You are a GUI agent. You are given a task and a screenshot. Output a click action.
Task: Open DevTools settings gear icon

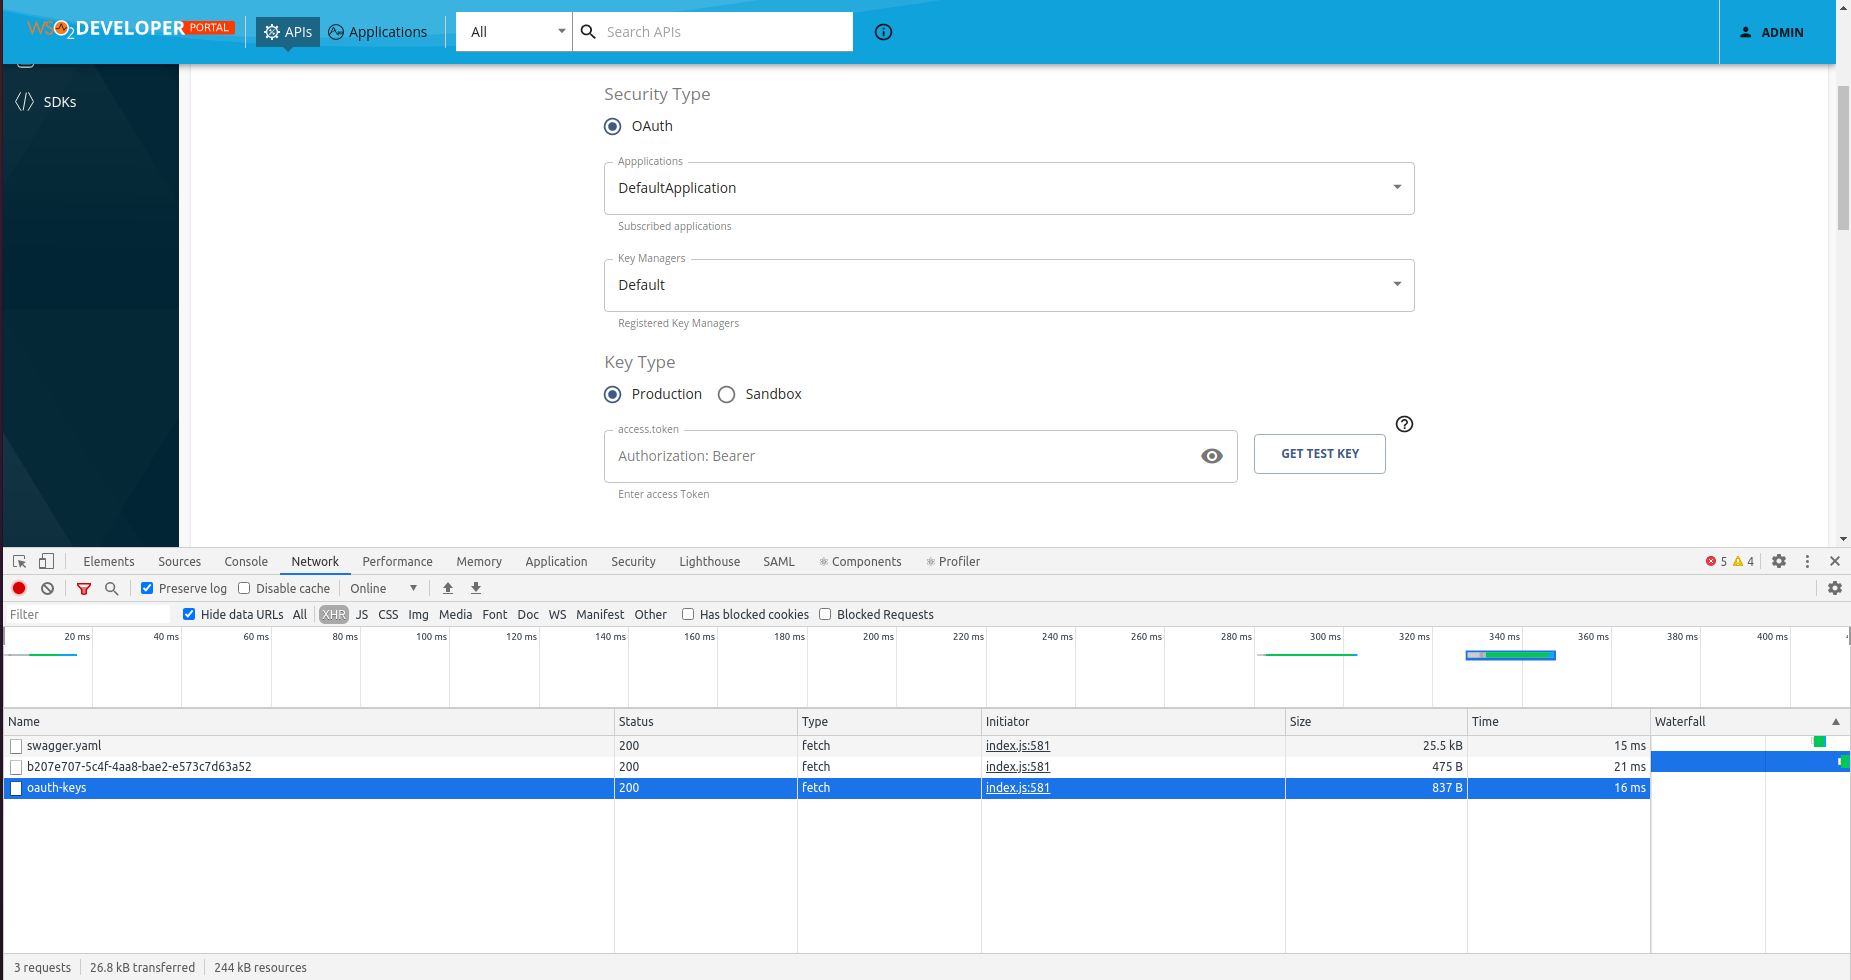[1779, 561]
